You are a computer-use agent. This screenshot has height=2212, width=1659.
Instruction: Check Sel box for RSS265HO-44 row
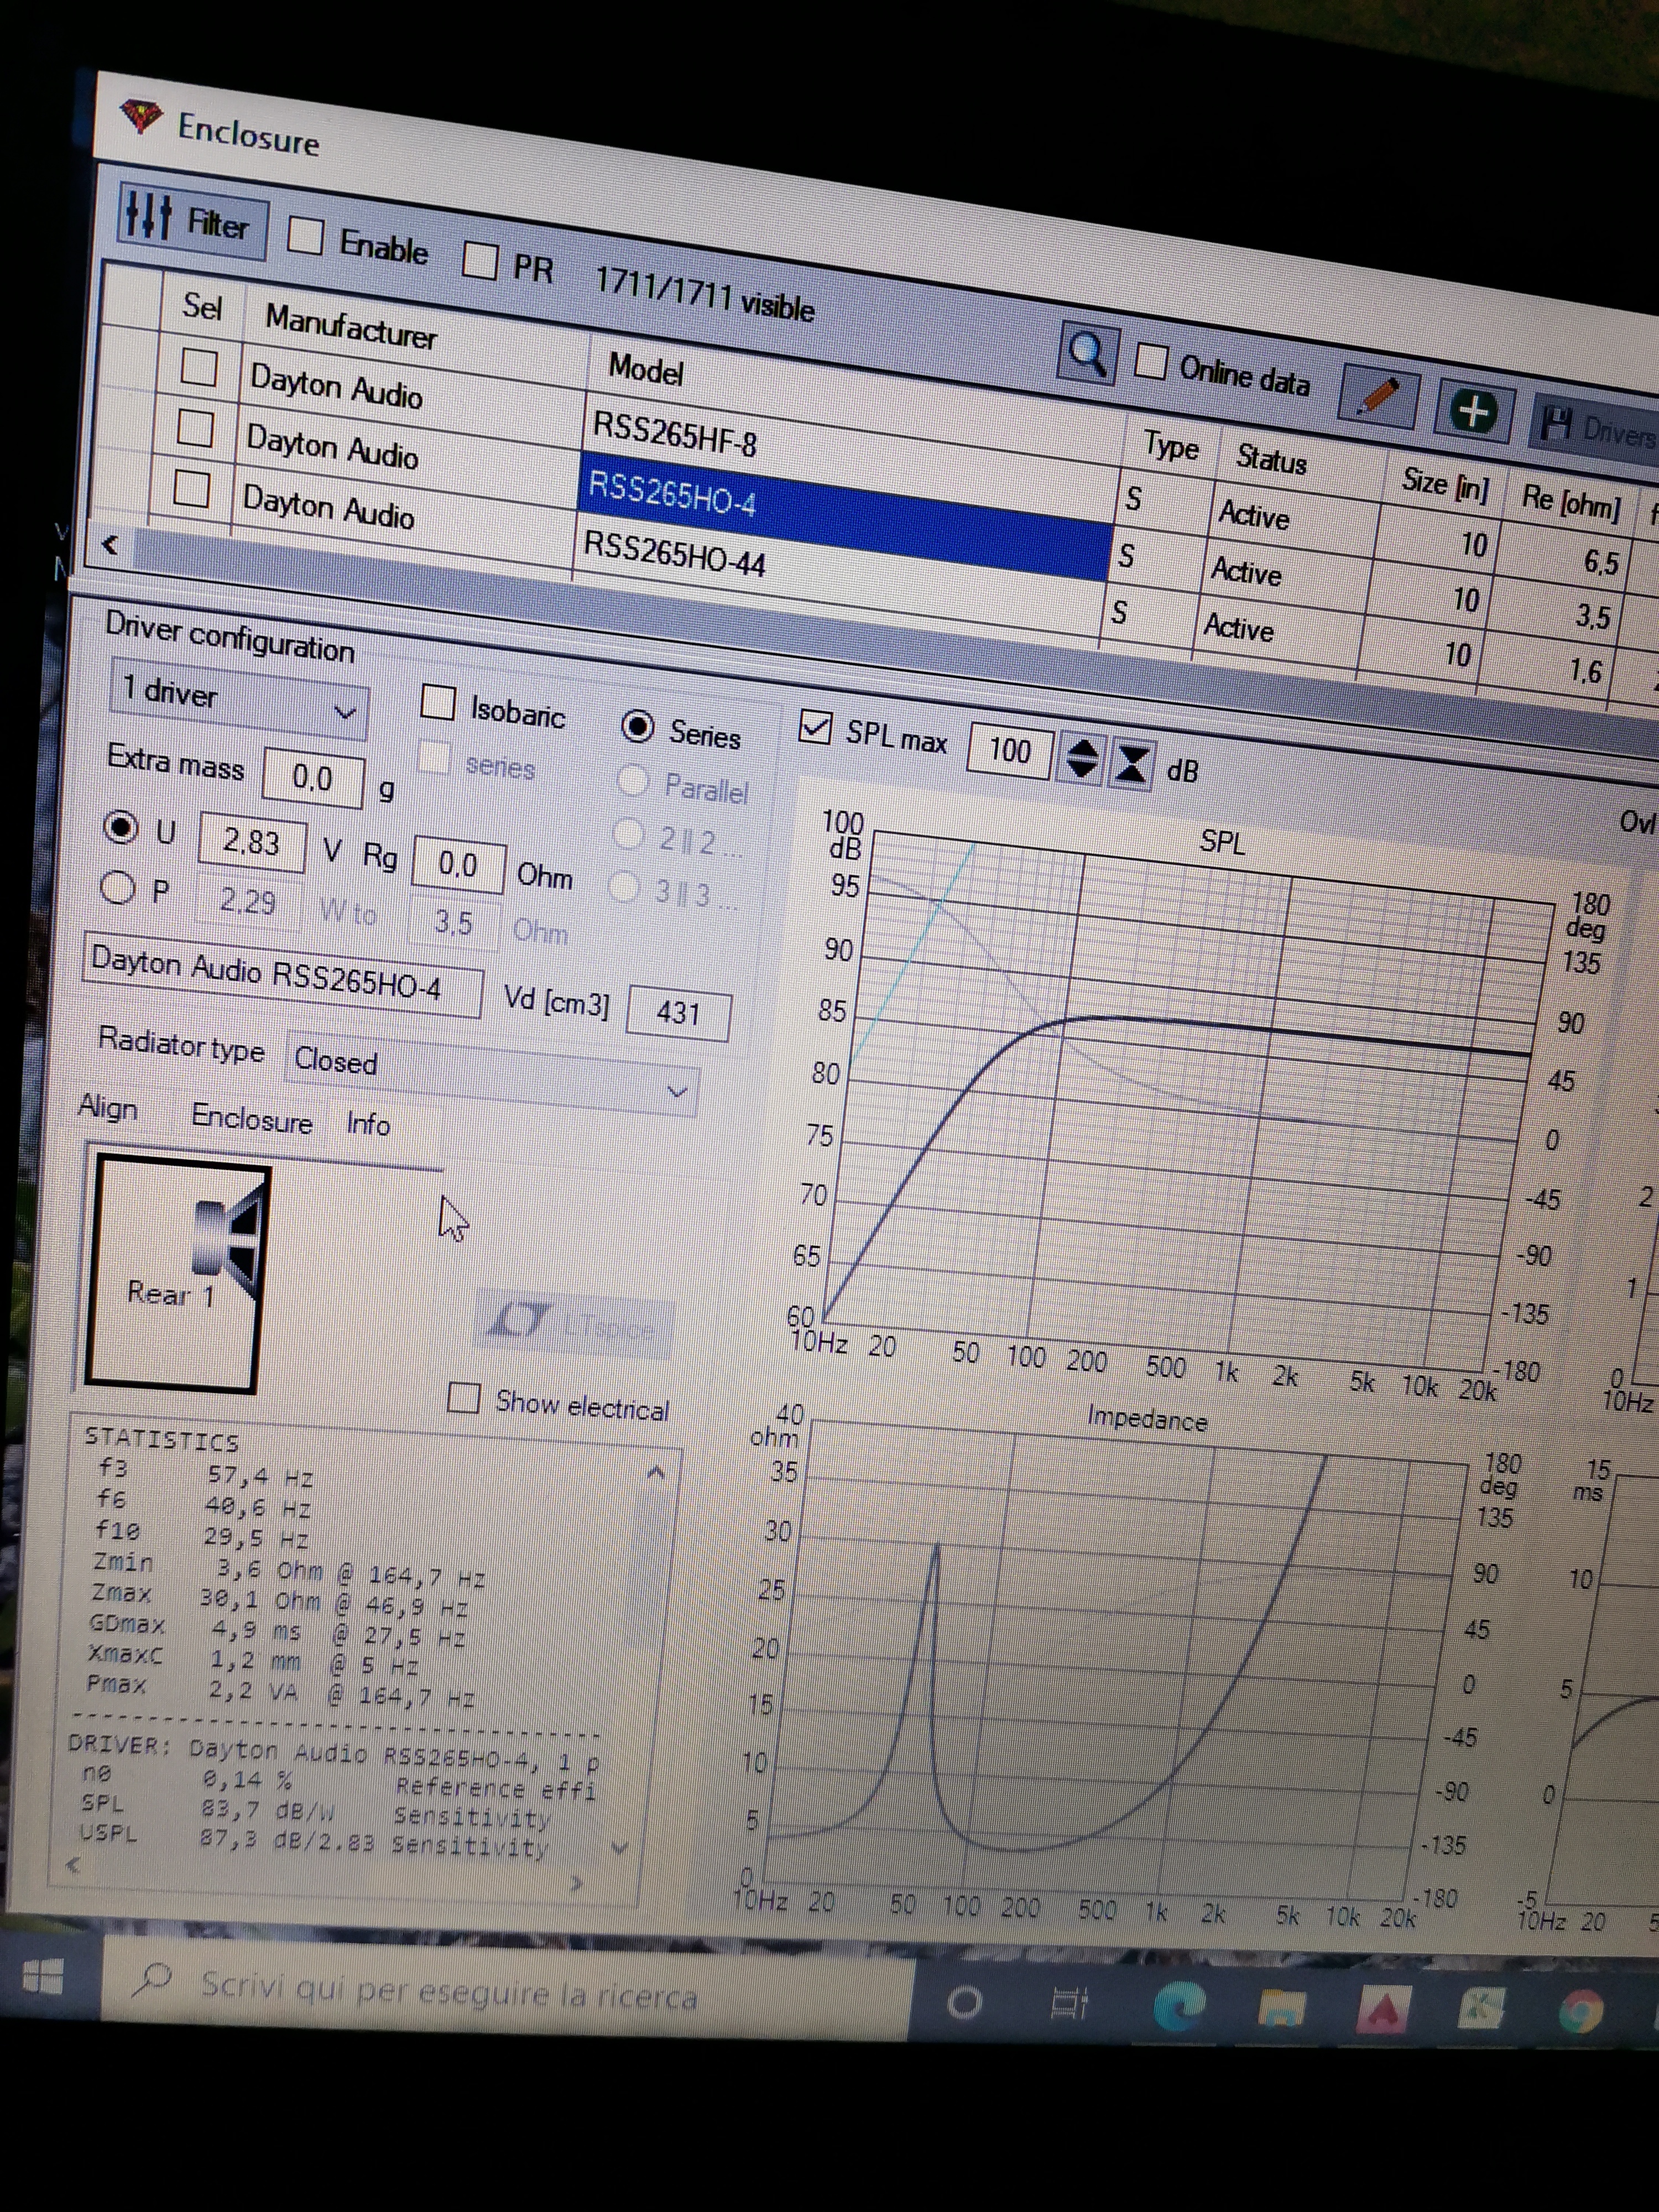pos(191,489)
